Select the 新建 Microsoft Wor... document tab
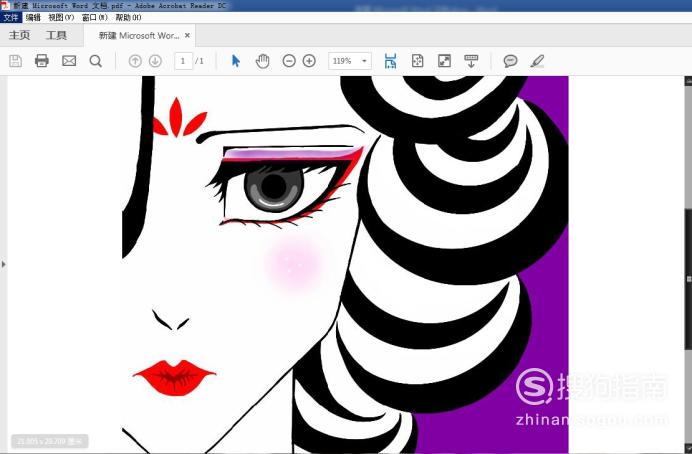 tap(139, 36)
